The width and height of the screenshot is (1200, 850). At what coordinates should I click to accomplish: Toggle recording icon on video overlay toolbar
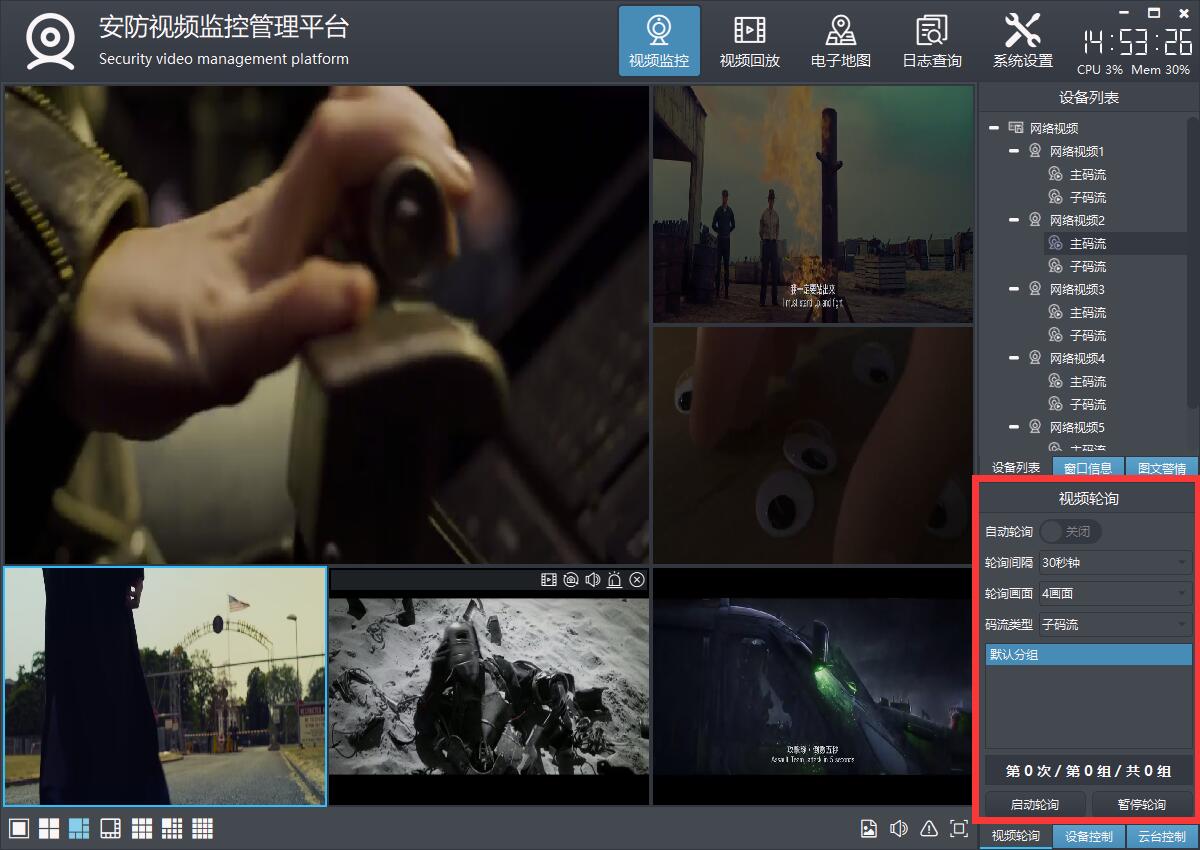548,579
